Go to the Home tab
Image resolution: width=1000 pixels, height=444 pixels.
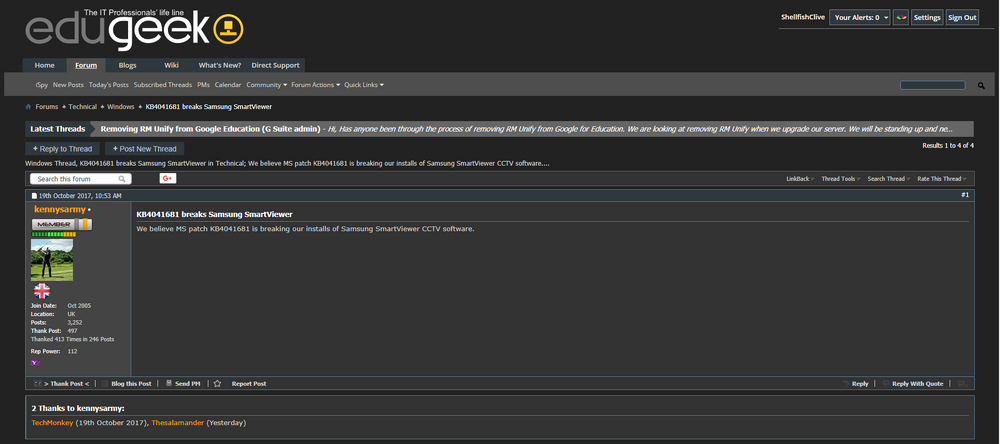(44, 65)
